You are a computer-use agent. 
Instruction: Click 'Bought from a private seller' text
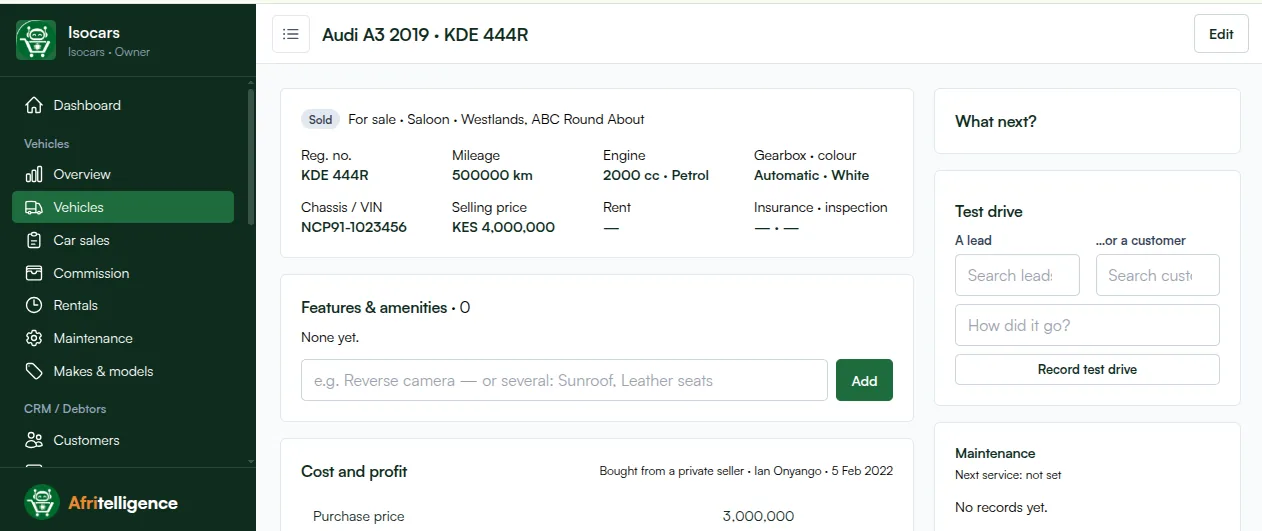672,470
